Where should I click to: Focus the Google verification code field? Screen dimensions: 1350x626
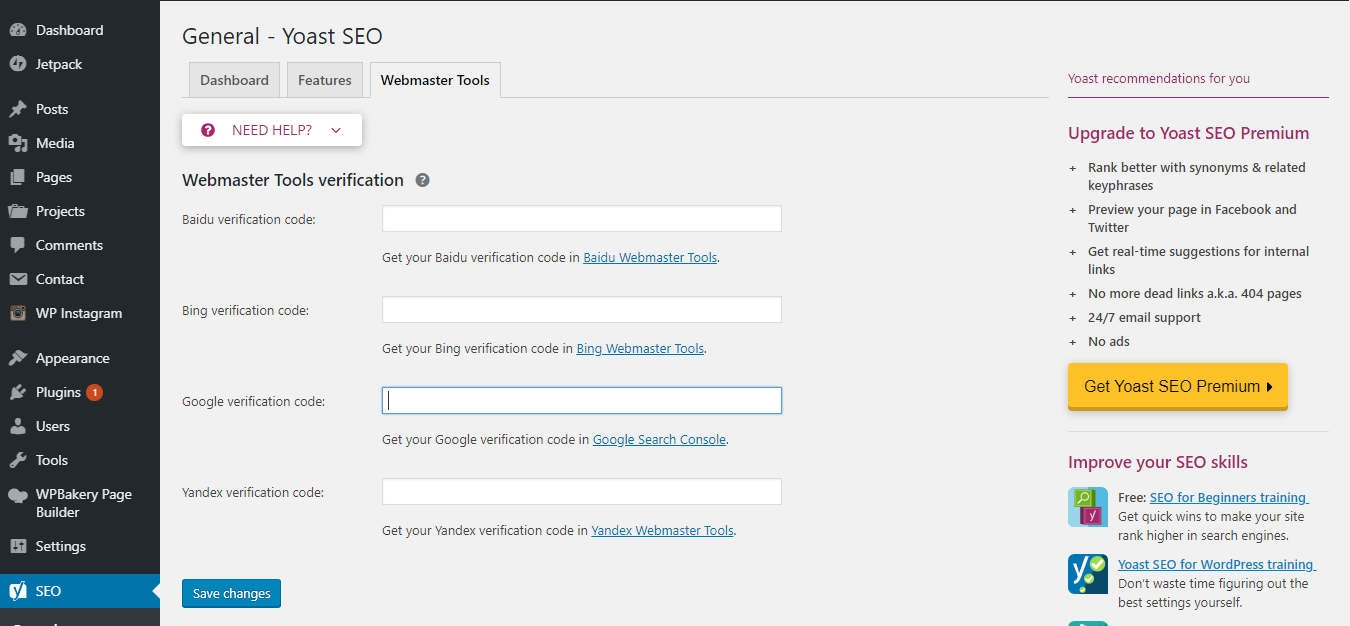click(582, 401)
